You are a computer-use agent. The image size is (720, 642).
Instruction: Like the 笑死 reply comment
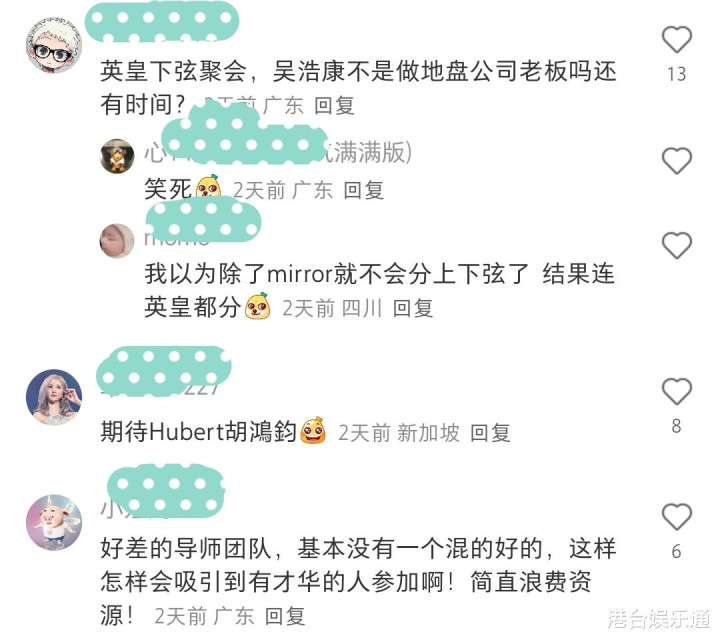pos(676,161)
